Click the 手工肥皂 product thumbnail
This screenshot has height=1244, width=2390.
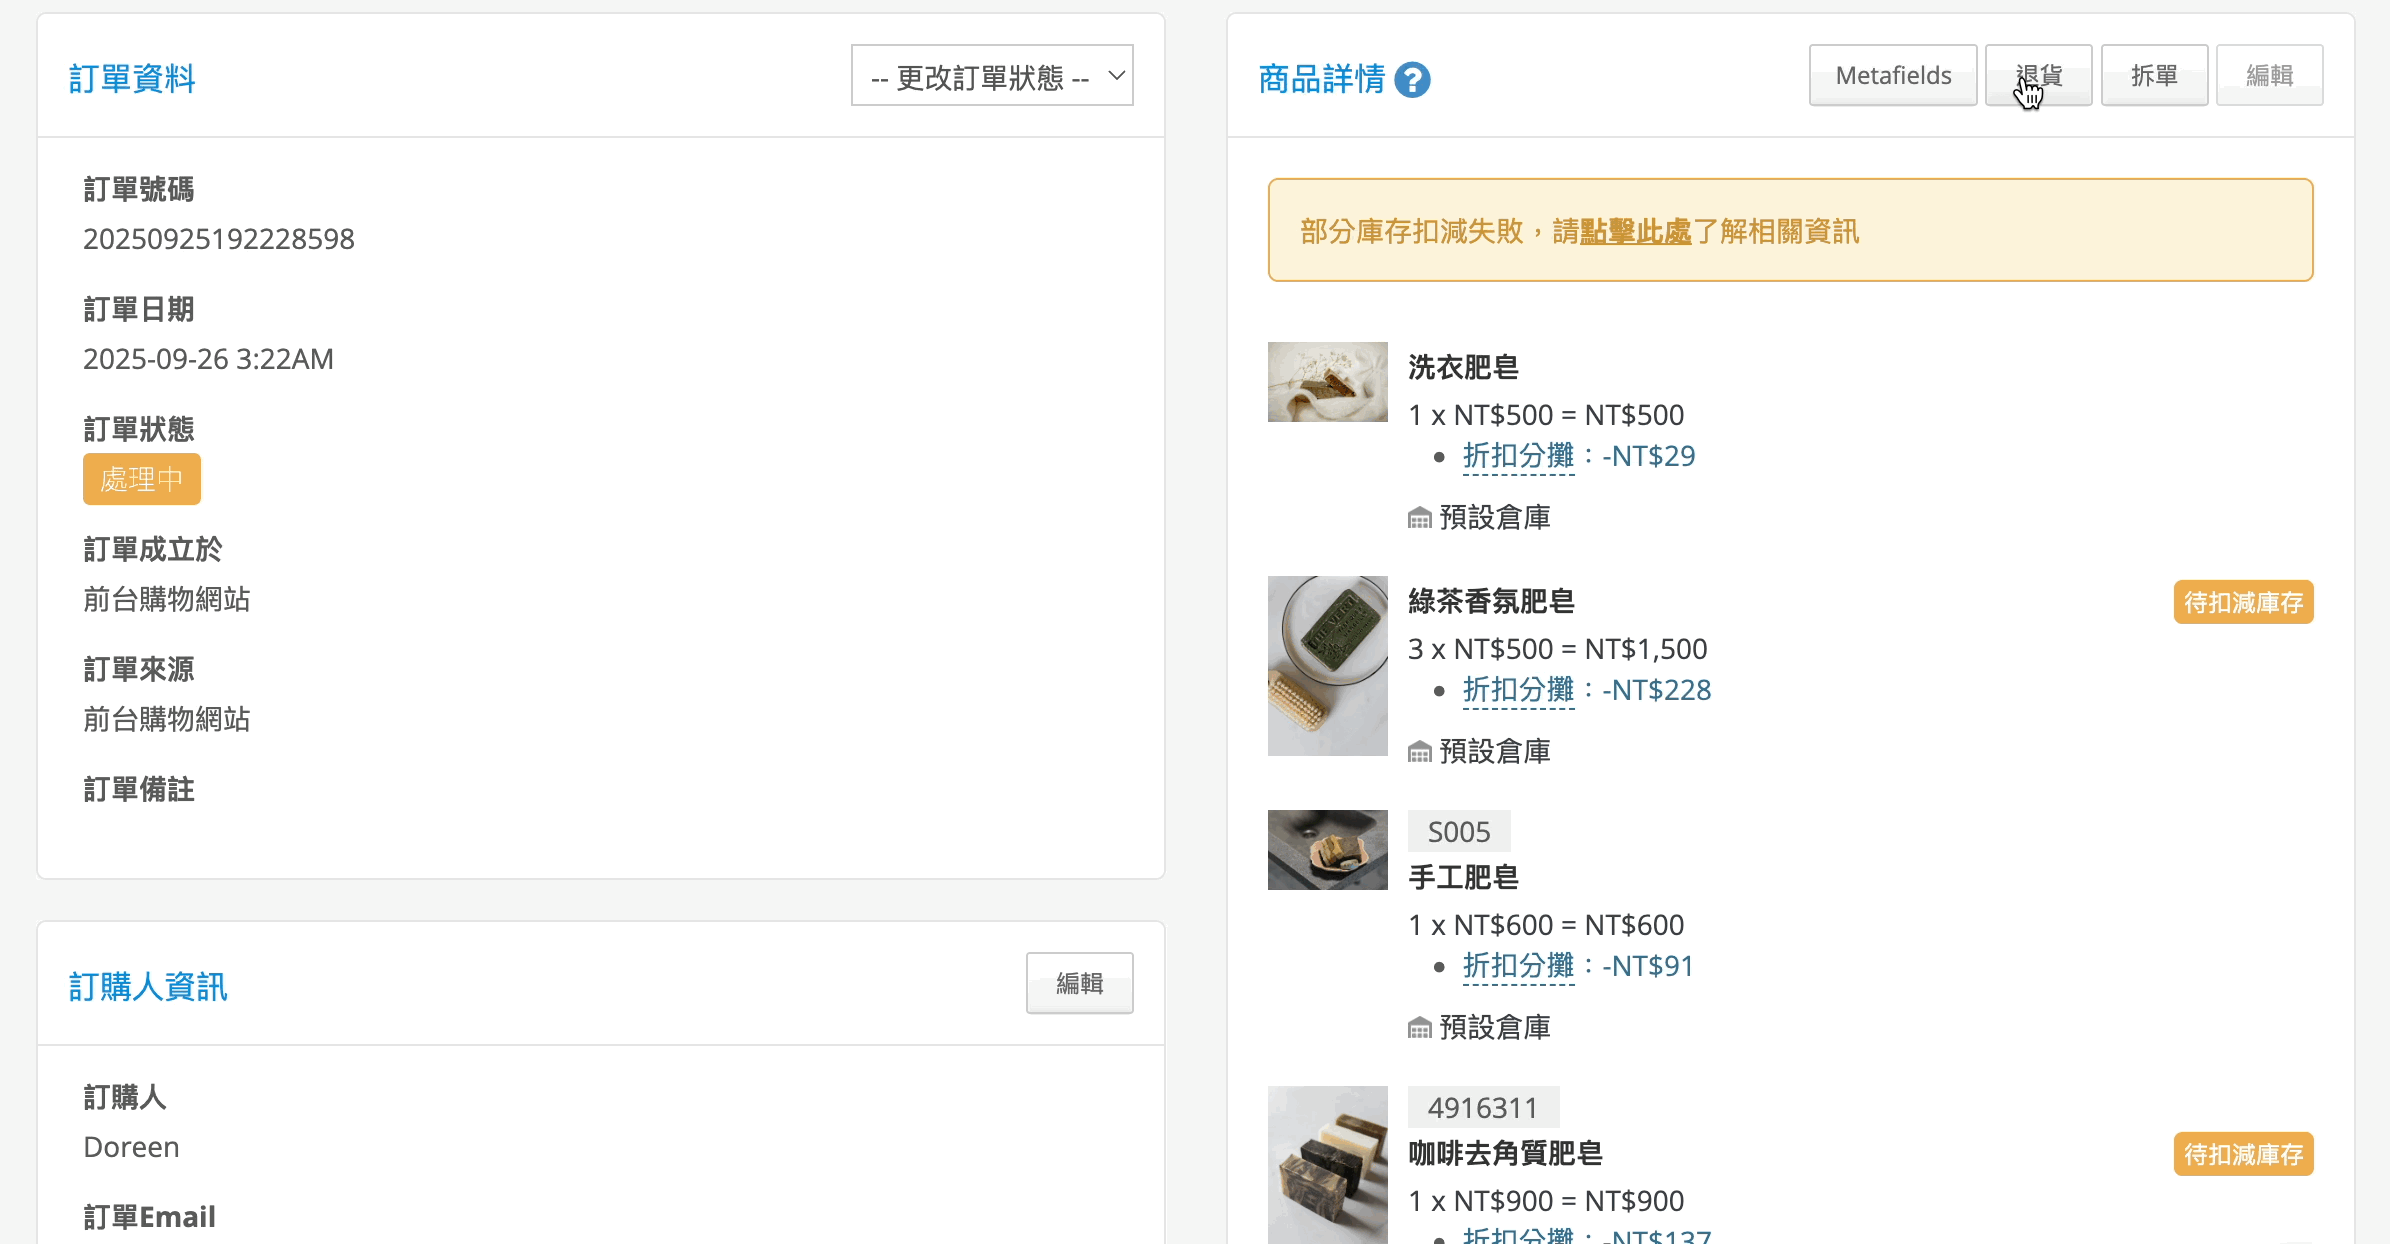point(1327,850)
